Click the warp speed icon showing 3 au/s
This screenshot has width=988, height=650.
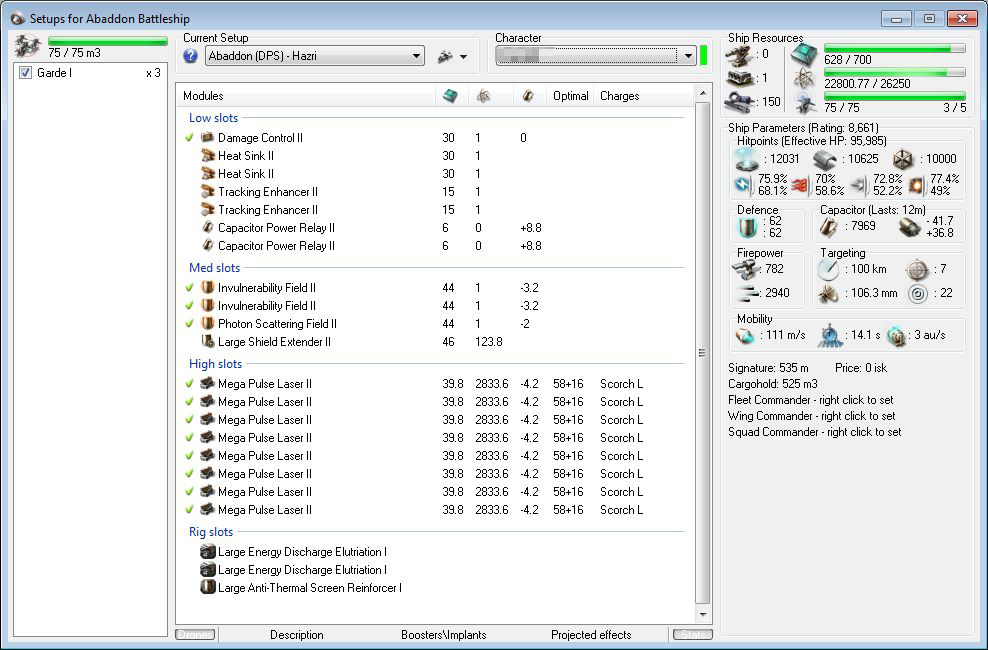point(896,336)
